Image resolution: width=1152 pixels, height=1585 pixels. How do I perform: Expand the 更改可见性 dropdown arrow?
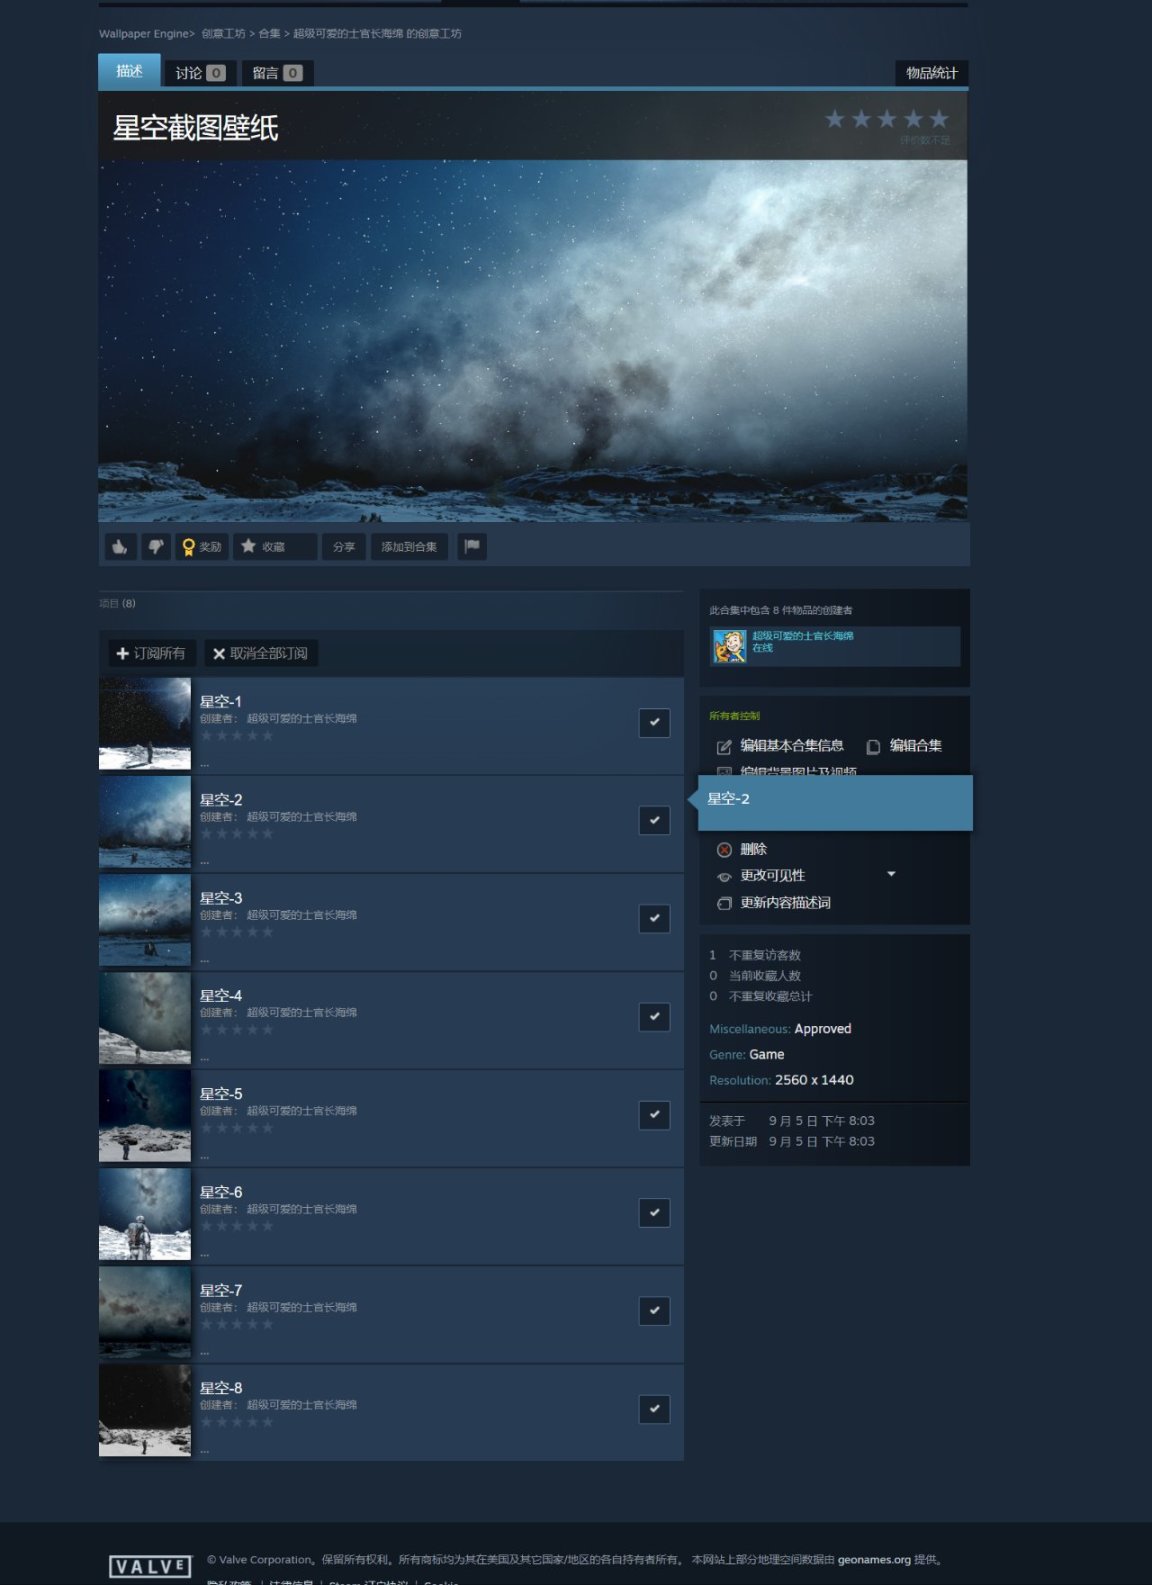coord(891,874)
